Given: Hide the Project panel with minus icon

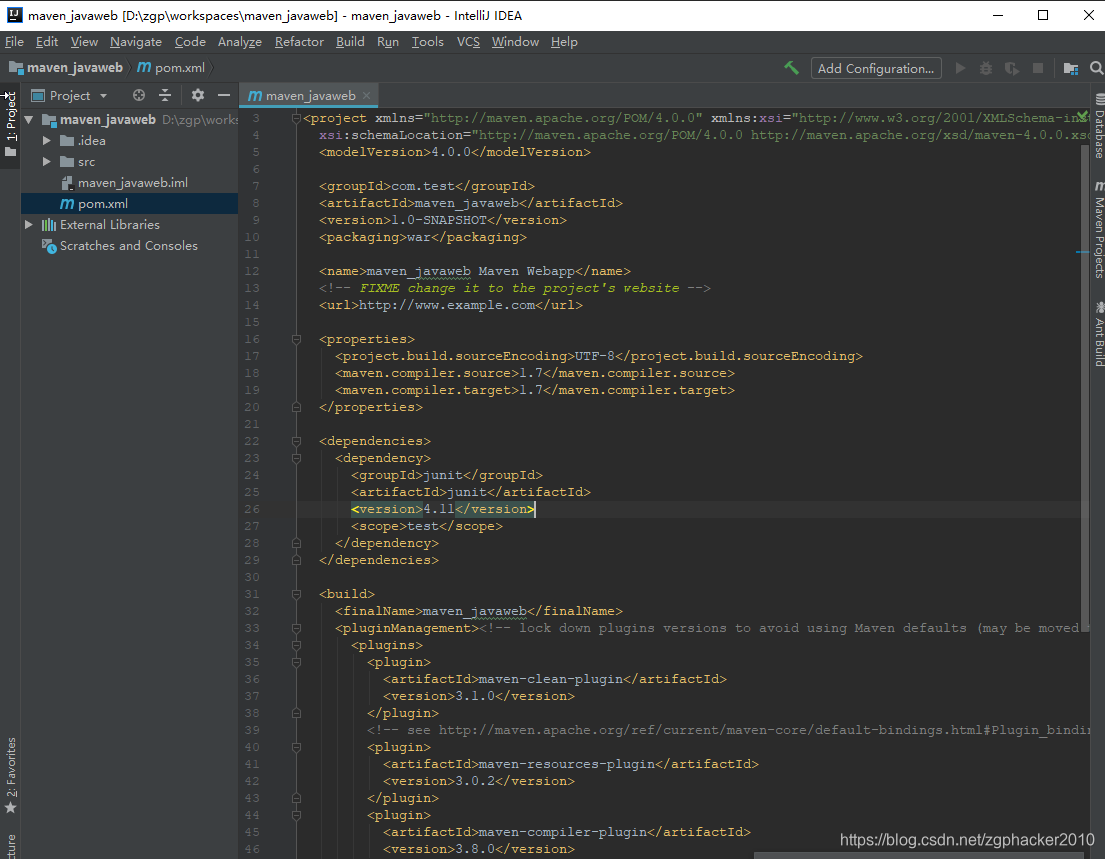Looking at the screenshot, I should (224, 95).
